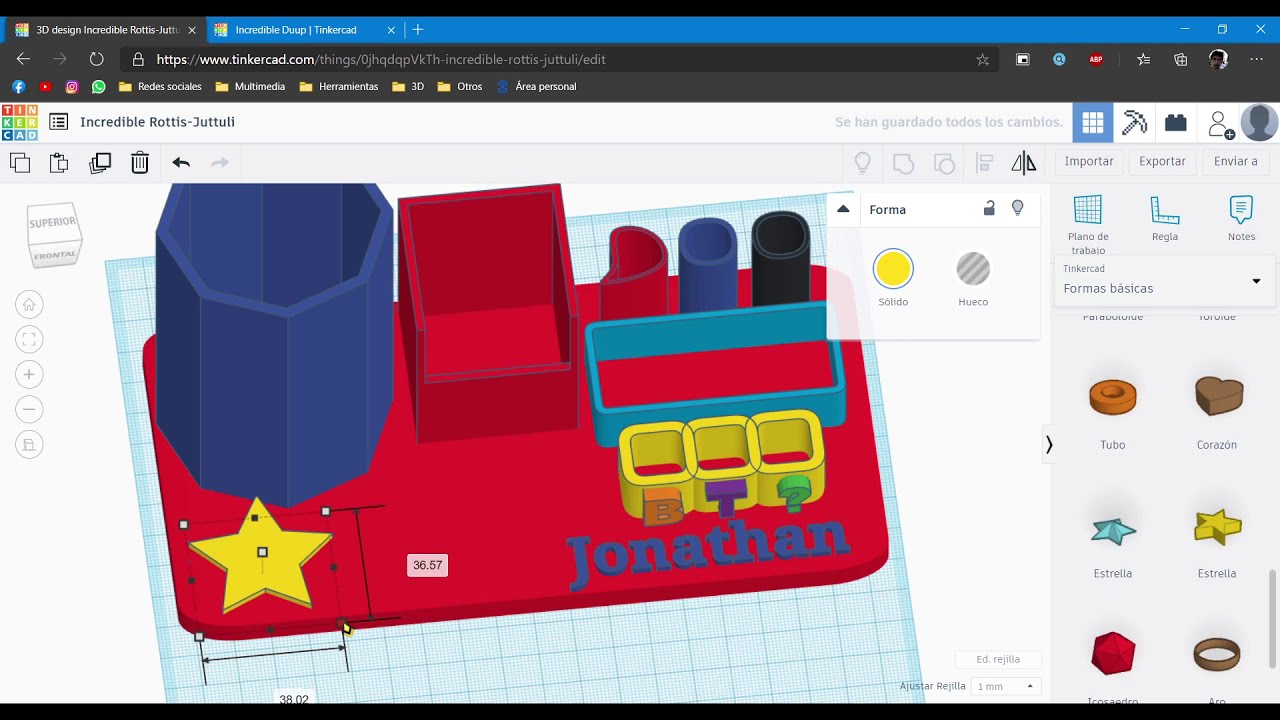The width and height of the screenshot is (1280, 720).
Task: Collapse the shapes side panel arrow
Action: pos(1048,444)
